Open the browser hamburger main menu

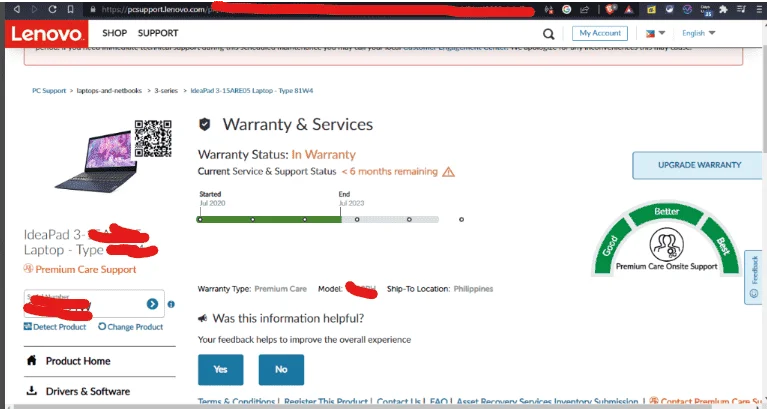(759, 9)
